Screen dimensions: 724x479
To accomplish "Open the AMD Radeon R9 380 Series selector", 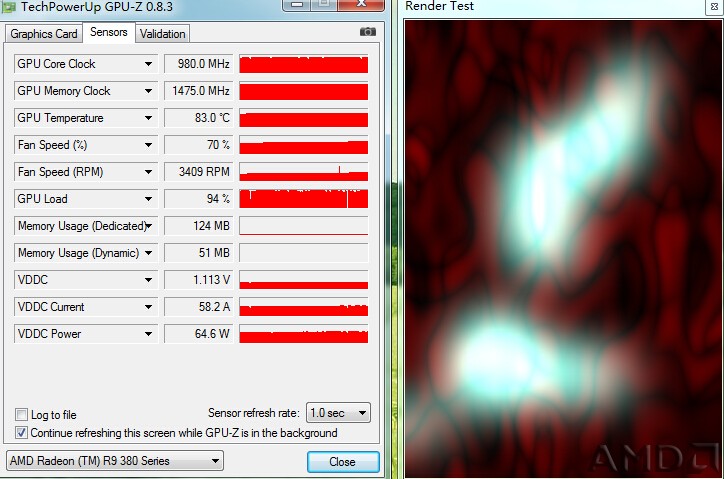I will click(x=115, y=461).
